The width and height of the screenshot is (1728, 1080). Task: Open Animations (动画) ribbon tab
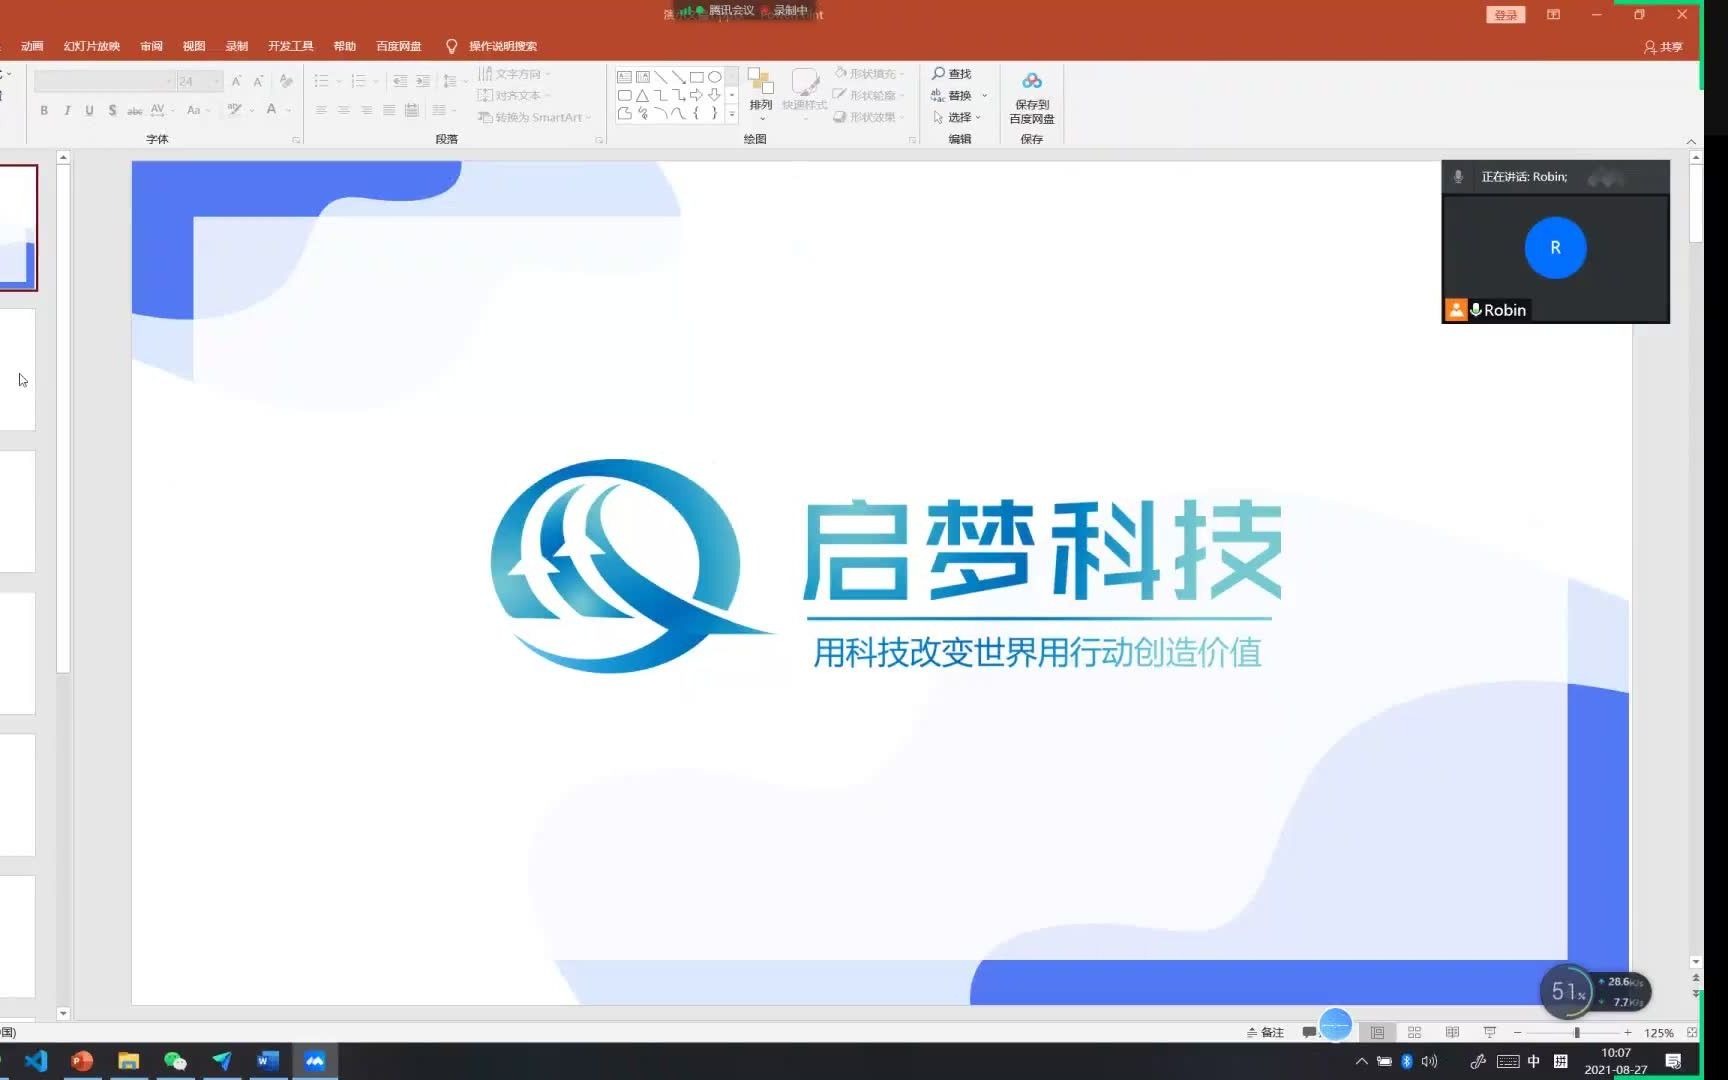32,46
